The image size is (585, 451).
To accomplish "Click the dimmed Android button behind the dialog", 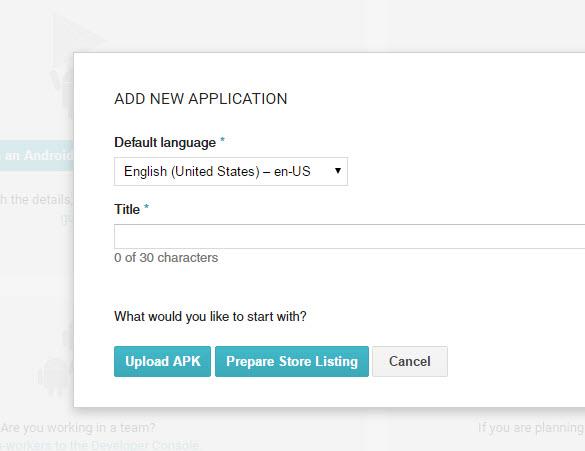I will point(37,155).
